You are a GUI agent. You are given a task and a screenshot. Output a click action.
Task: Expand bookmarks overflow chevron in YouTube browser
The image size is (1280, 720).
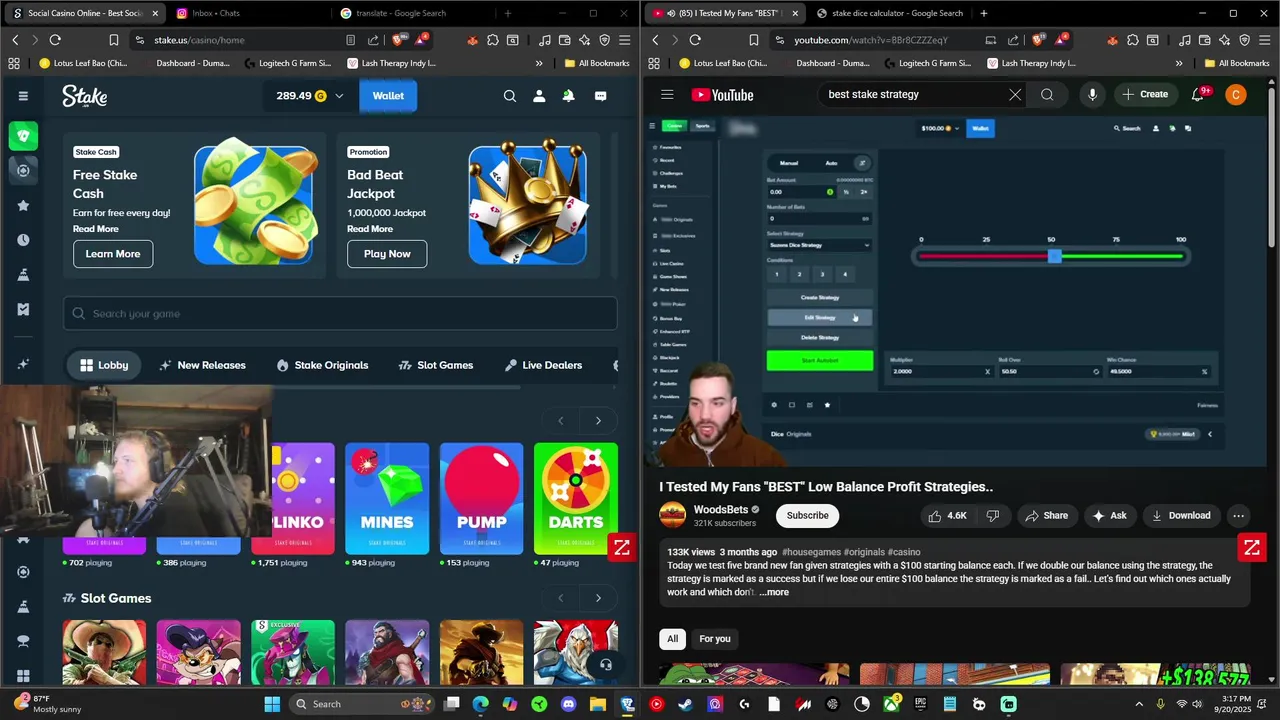pyautogui.click(x=1179, y=63)
